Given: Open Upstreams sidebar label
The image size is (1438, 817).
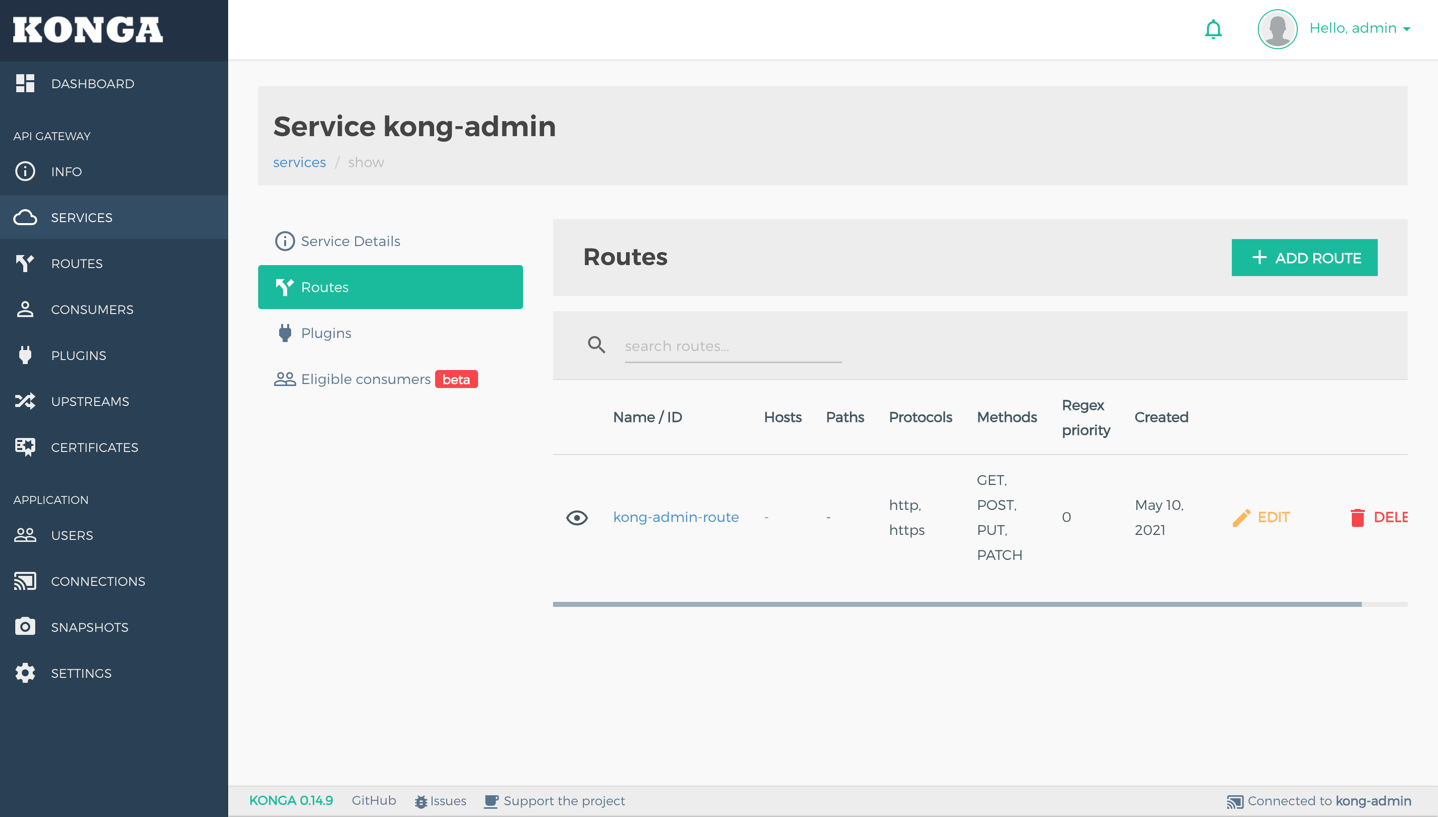Looking at the screenshot, I should (90, 402).
